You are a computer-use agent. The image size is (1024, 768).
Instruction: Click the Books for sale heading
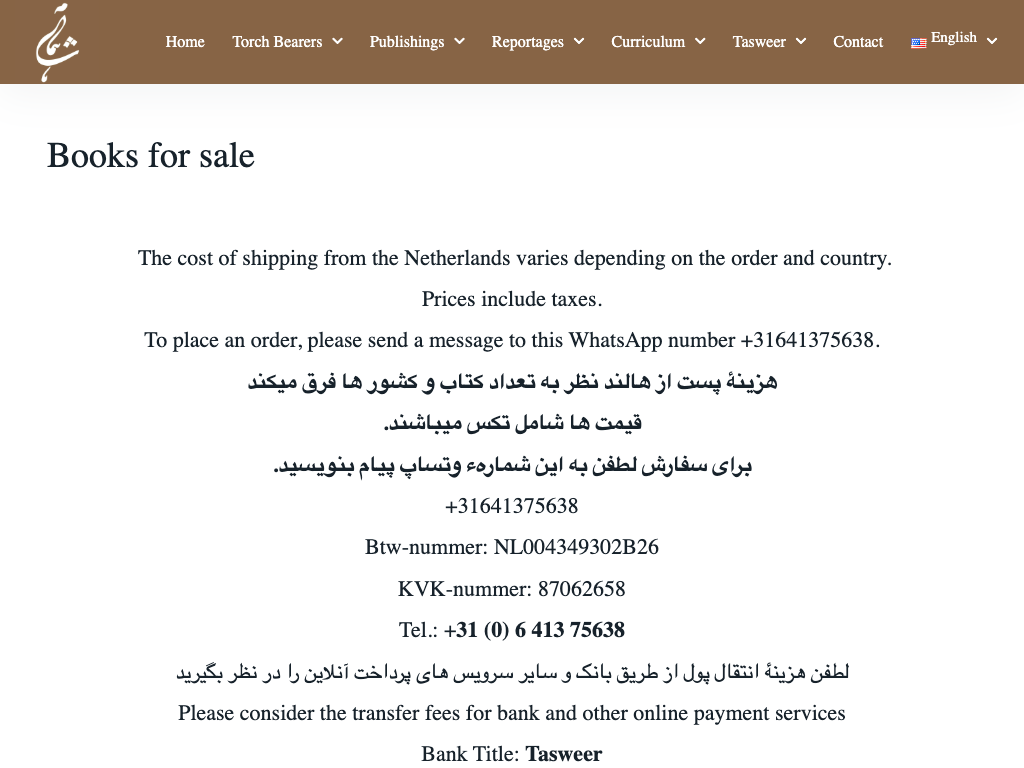[x=151, y=155]
